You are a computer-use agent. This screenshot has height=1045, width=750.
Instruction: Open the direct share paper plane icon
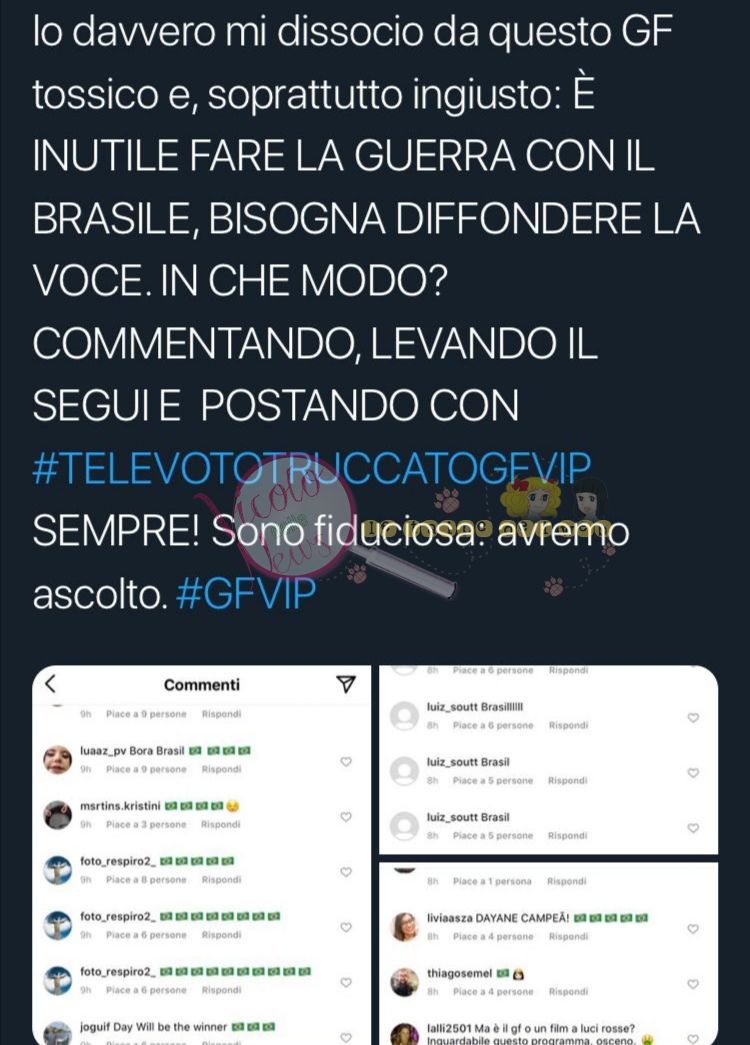click(345, 684)
